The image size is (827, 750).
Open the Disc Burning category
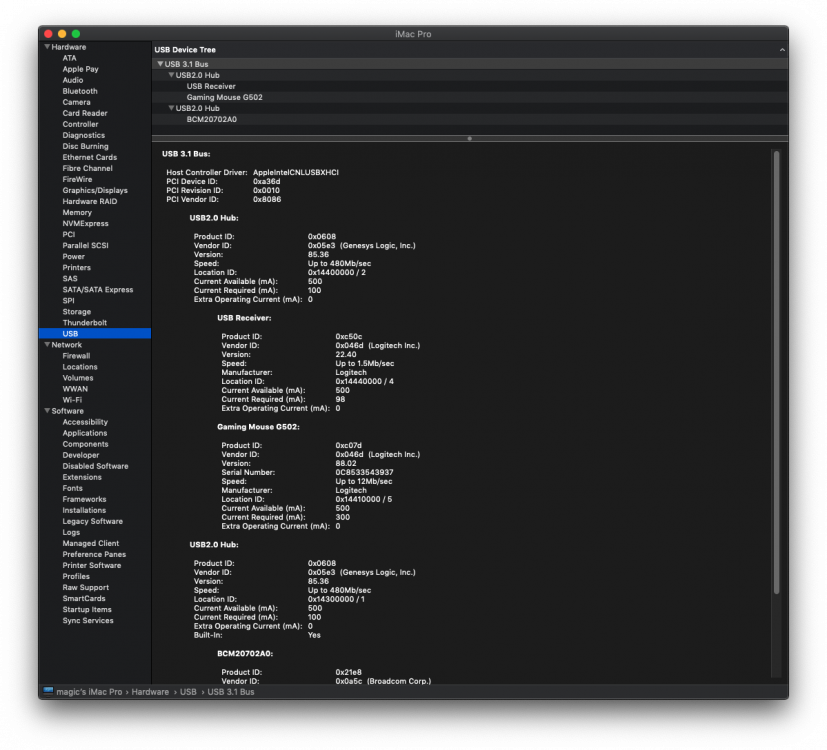[85, 146]
